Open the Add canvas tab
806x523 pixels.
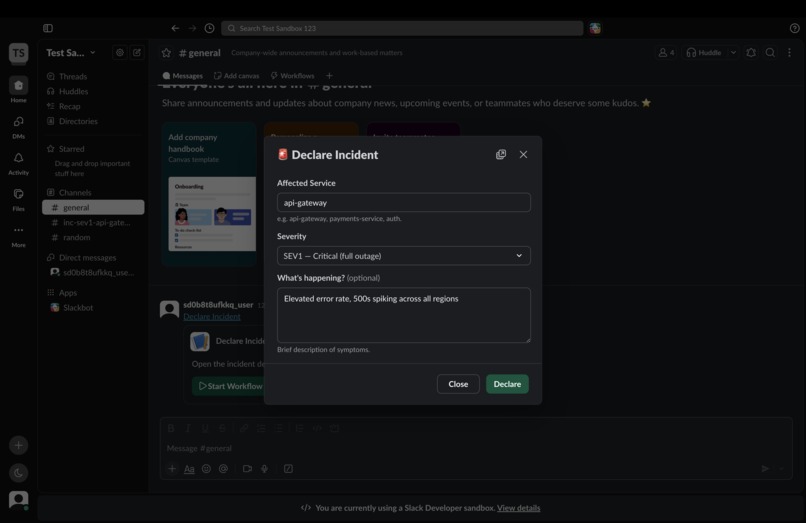[236, 76]
